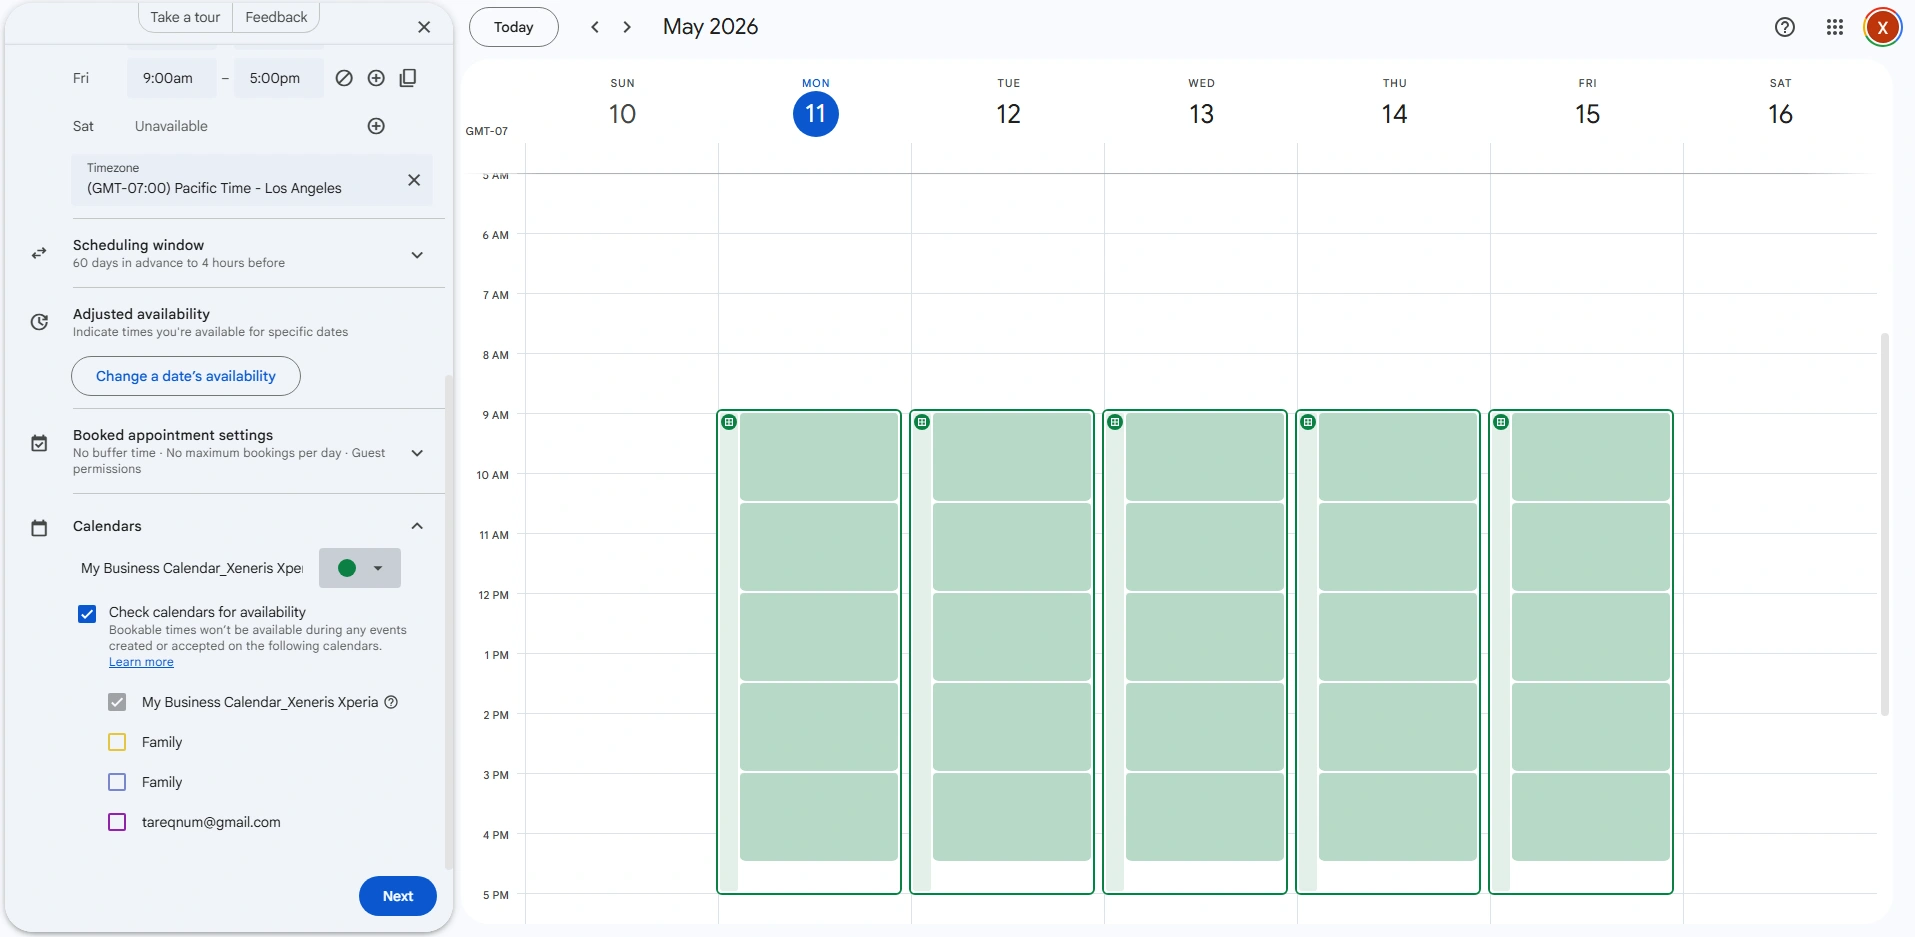The width and height of the screenshot is (1915, 937).
Task: Click the Calendars section calendar icon
Action: 39,527
